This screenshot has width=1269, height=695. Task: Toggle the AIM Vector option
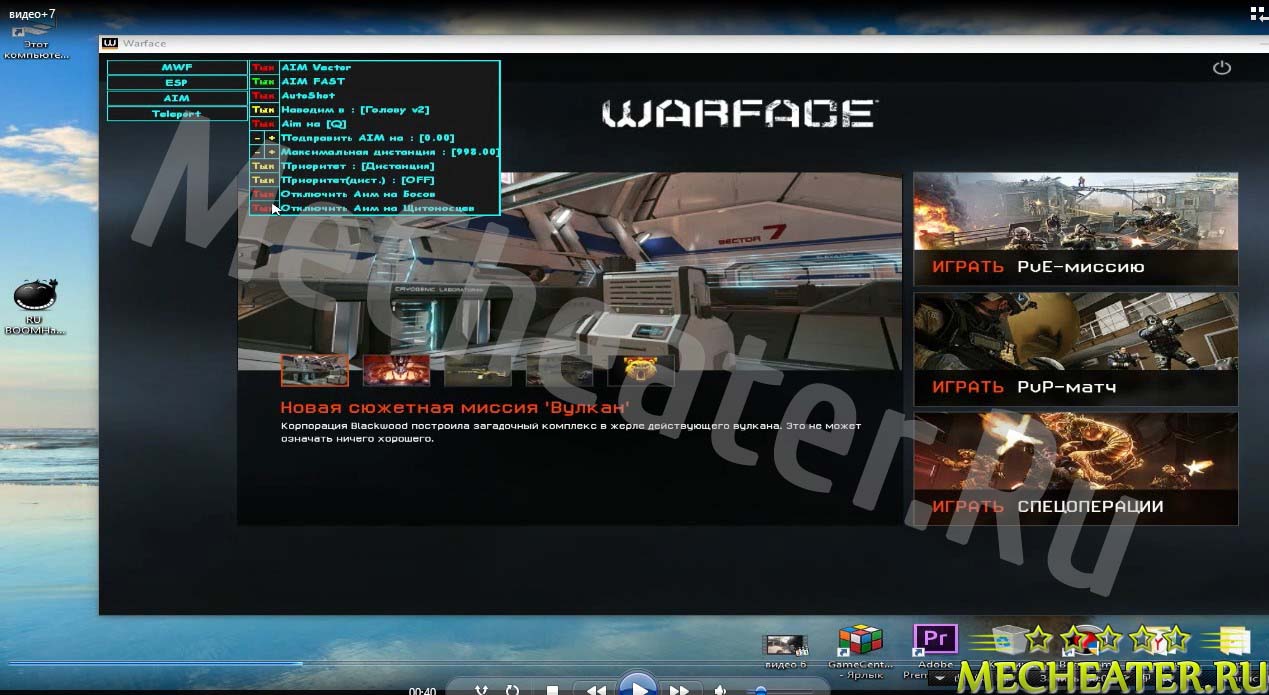click(x=264, y=68)
